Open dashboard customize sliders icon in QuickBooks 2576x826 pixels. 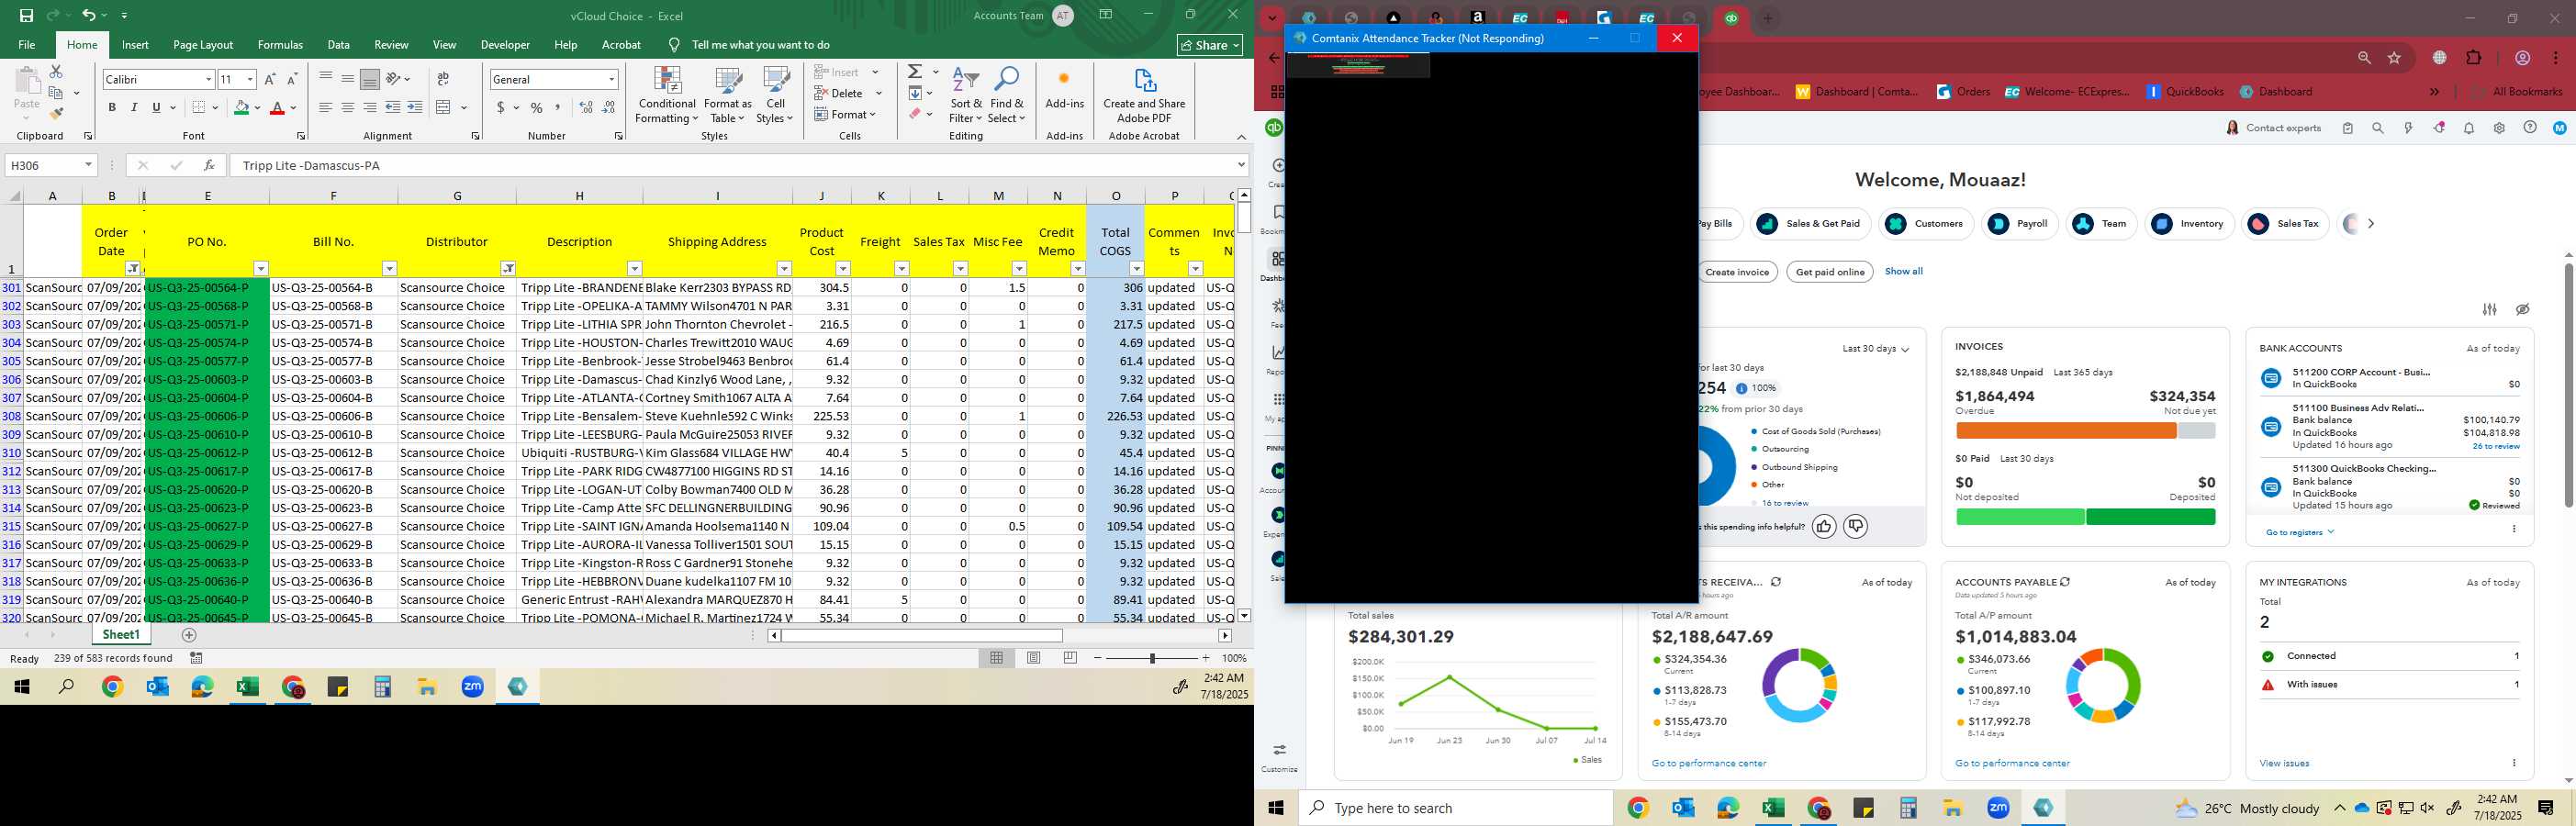click(x=2490, y=310)
